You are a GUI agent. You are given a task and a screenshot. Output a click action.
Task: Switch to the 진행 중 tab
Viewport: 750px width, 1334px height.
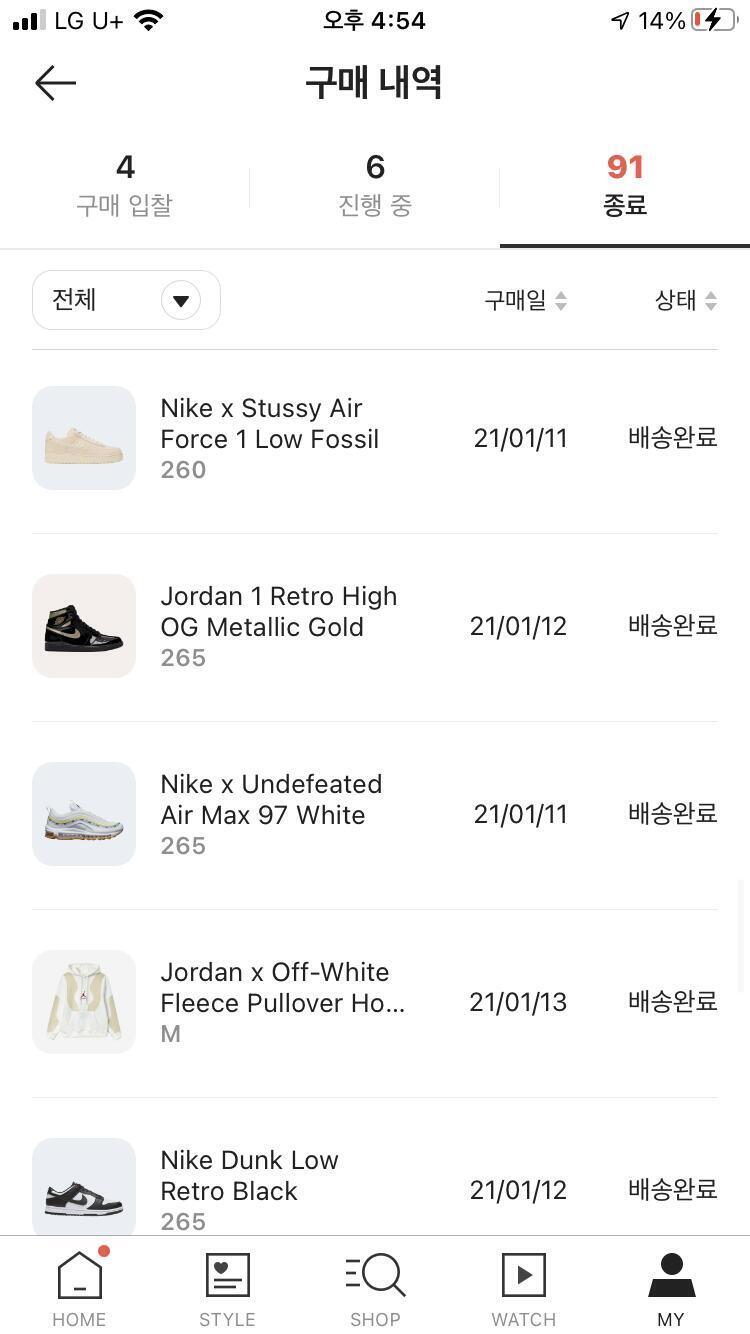(375, 185)
